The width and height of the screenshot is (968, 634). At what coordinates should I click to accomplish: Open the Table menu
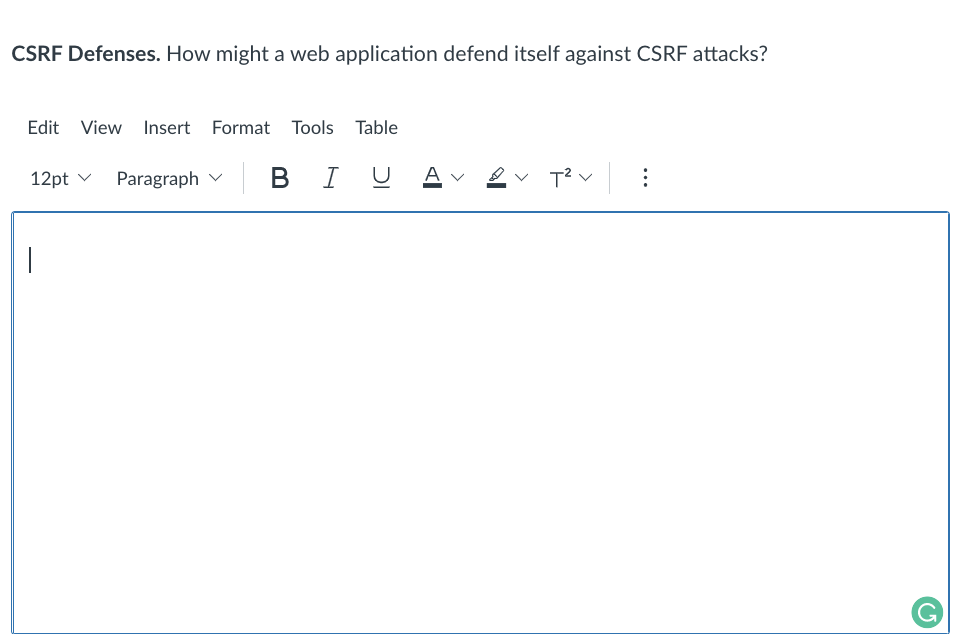[x=376, y=127]
